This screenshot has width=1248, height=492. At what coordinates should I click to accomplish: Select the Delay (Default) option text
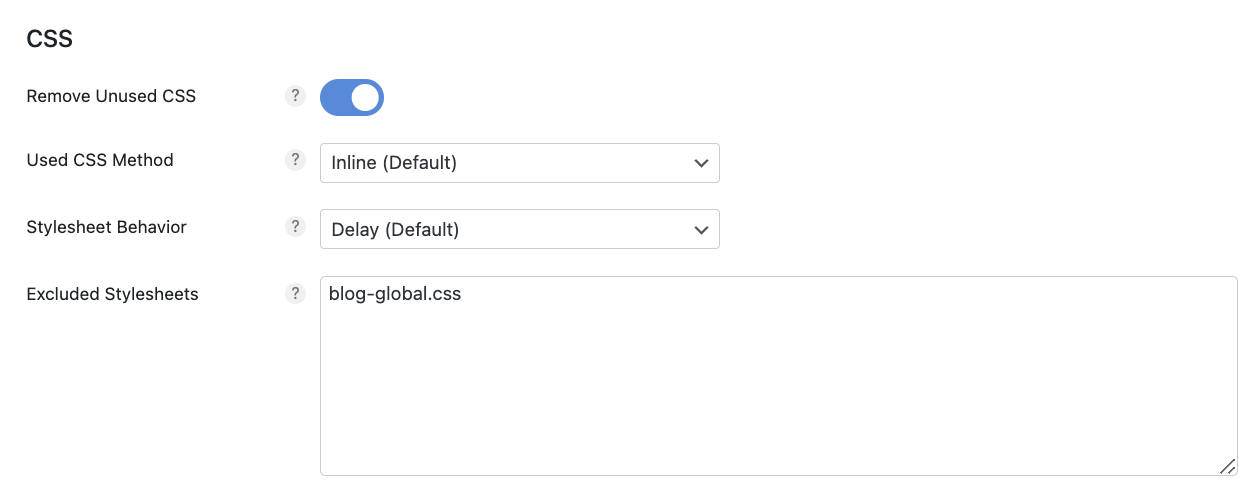click(x=395, y=230)
